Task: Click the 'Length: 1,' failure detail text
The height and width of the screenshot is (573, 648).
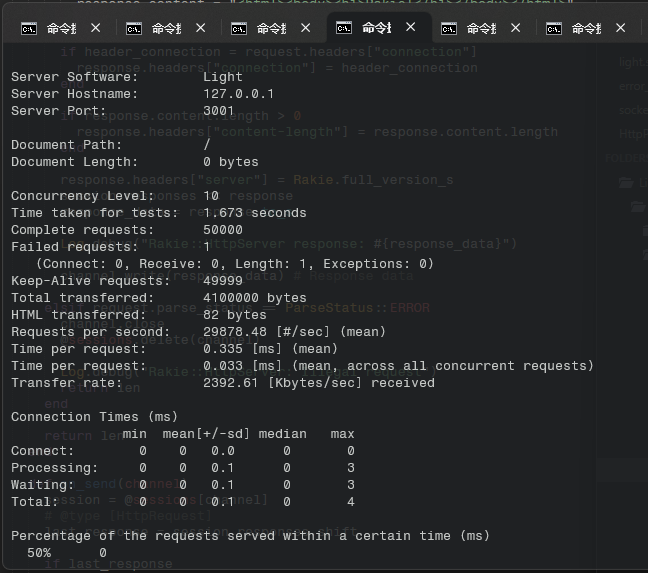Action: pos(271,264)
